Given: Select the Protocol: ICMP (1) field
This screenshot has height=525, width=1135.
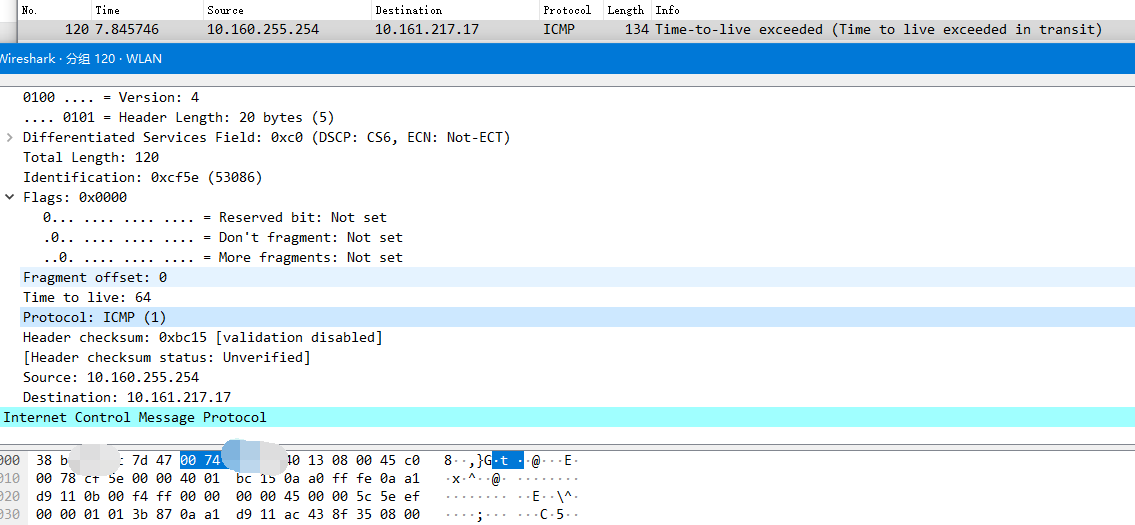Looking at the screenshot, I should (x=576, y=317).
